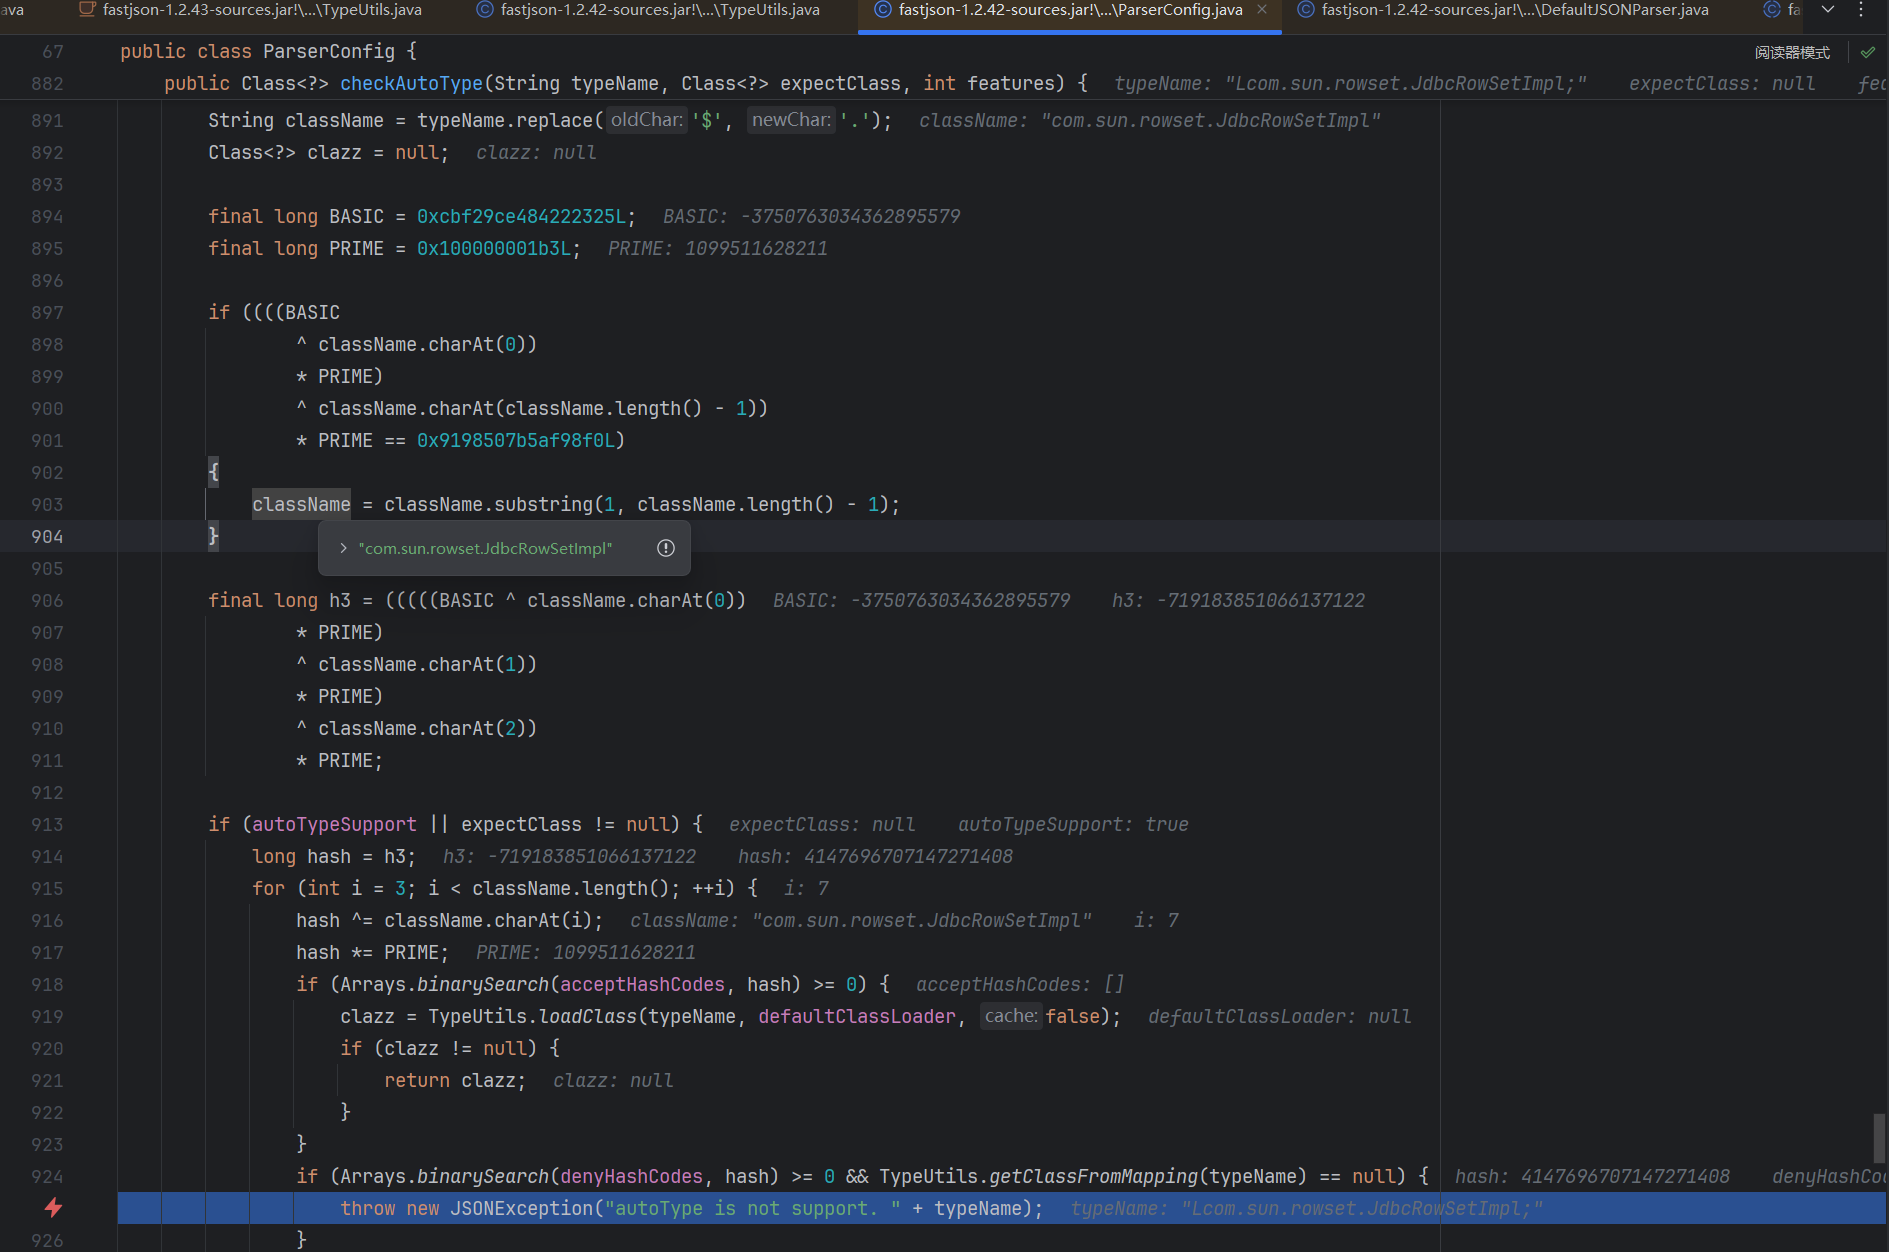
Task: Switch to DefaultJSONParser.java tab
Action: tap(1514, 10)
